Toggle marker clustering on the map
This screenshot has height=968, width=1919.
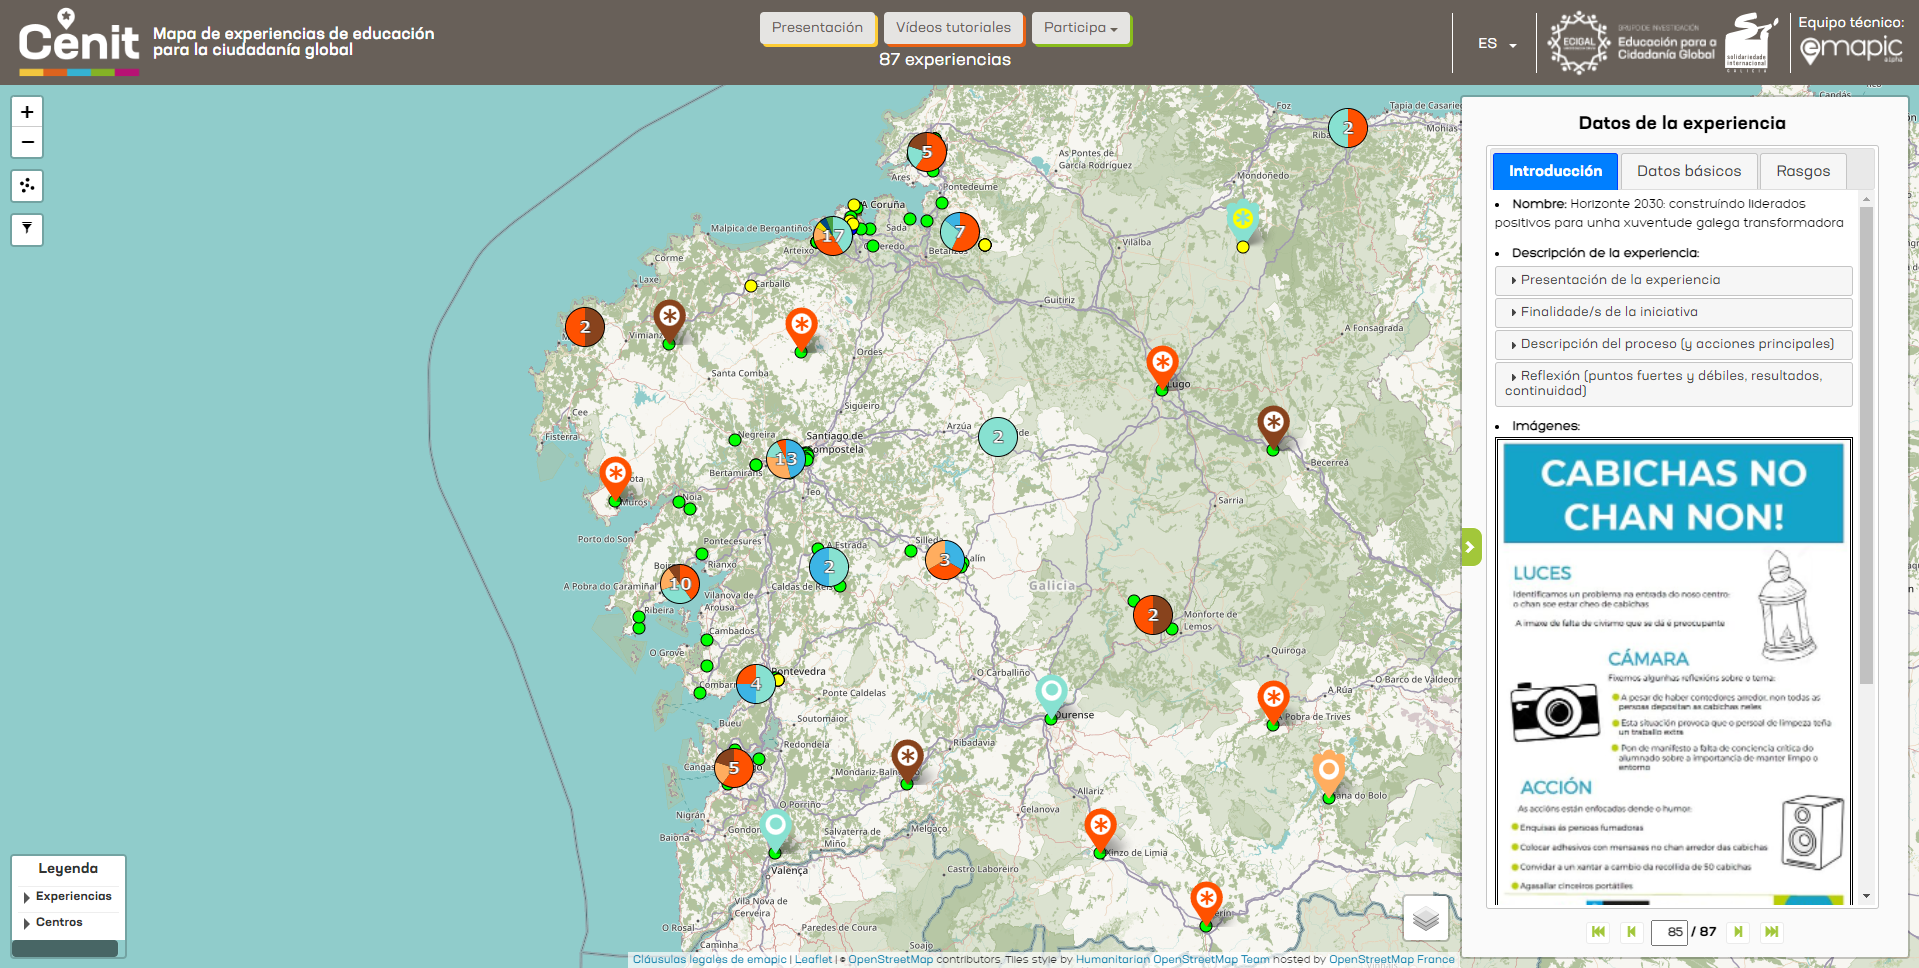[27, 186]
